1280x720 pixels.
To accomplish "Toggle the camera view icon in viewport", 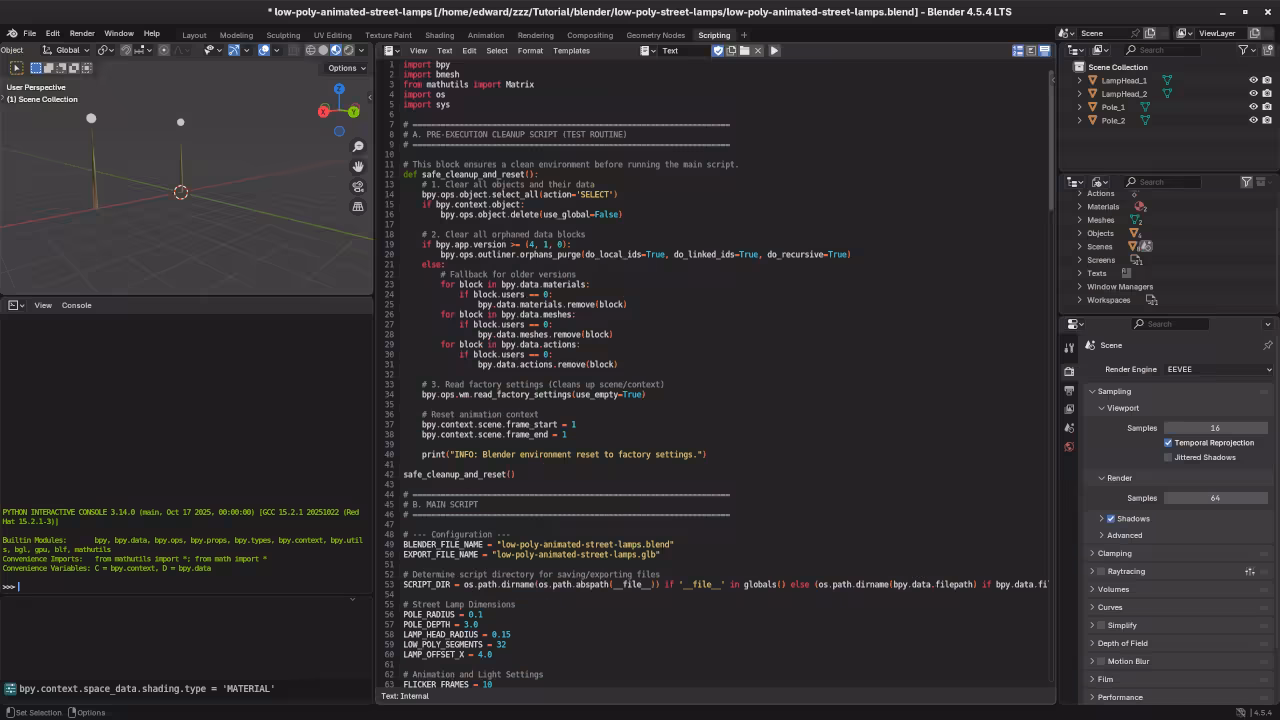I will [x=358, y=187].
